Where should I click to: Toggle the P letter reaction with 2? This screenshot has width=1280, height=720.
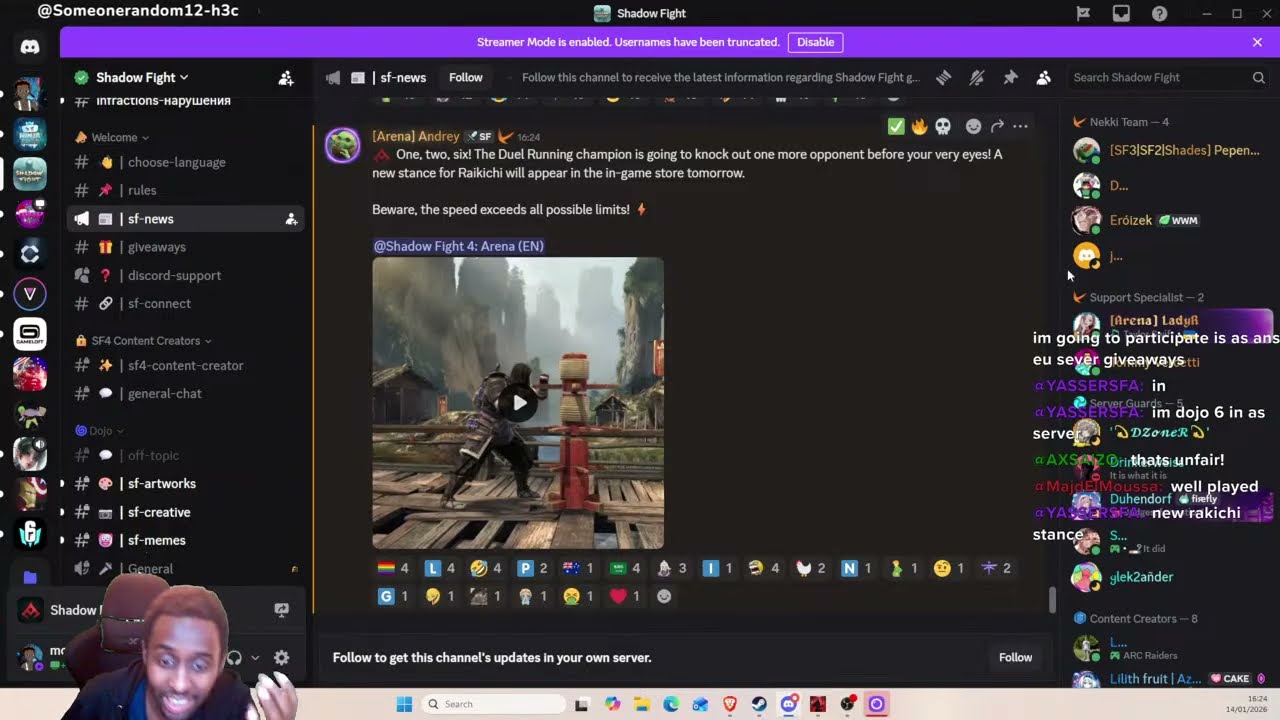532,568
